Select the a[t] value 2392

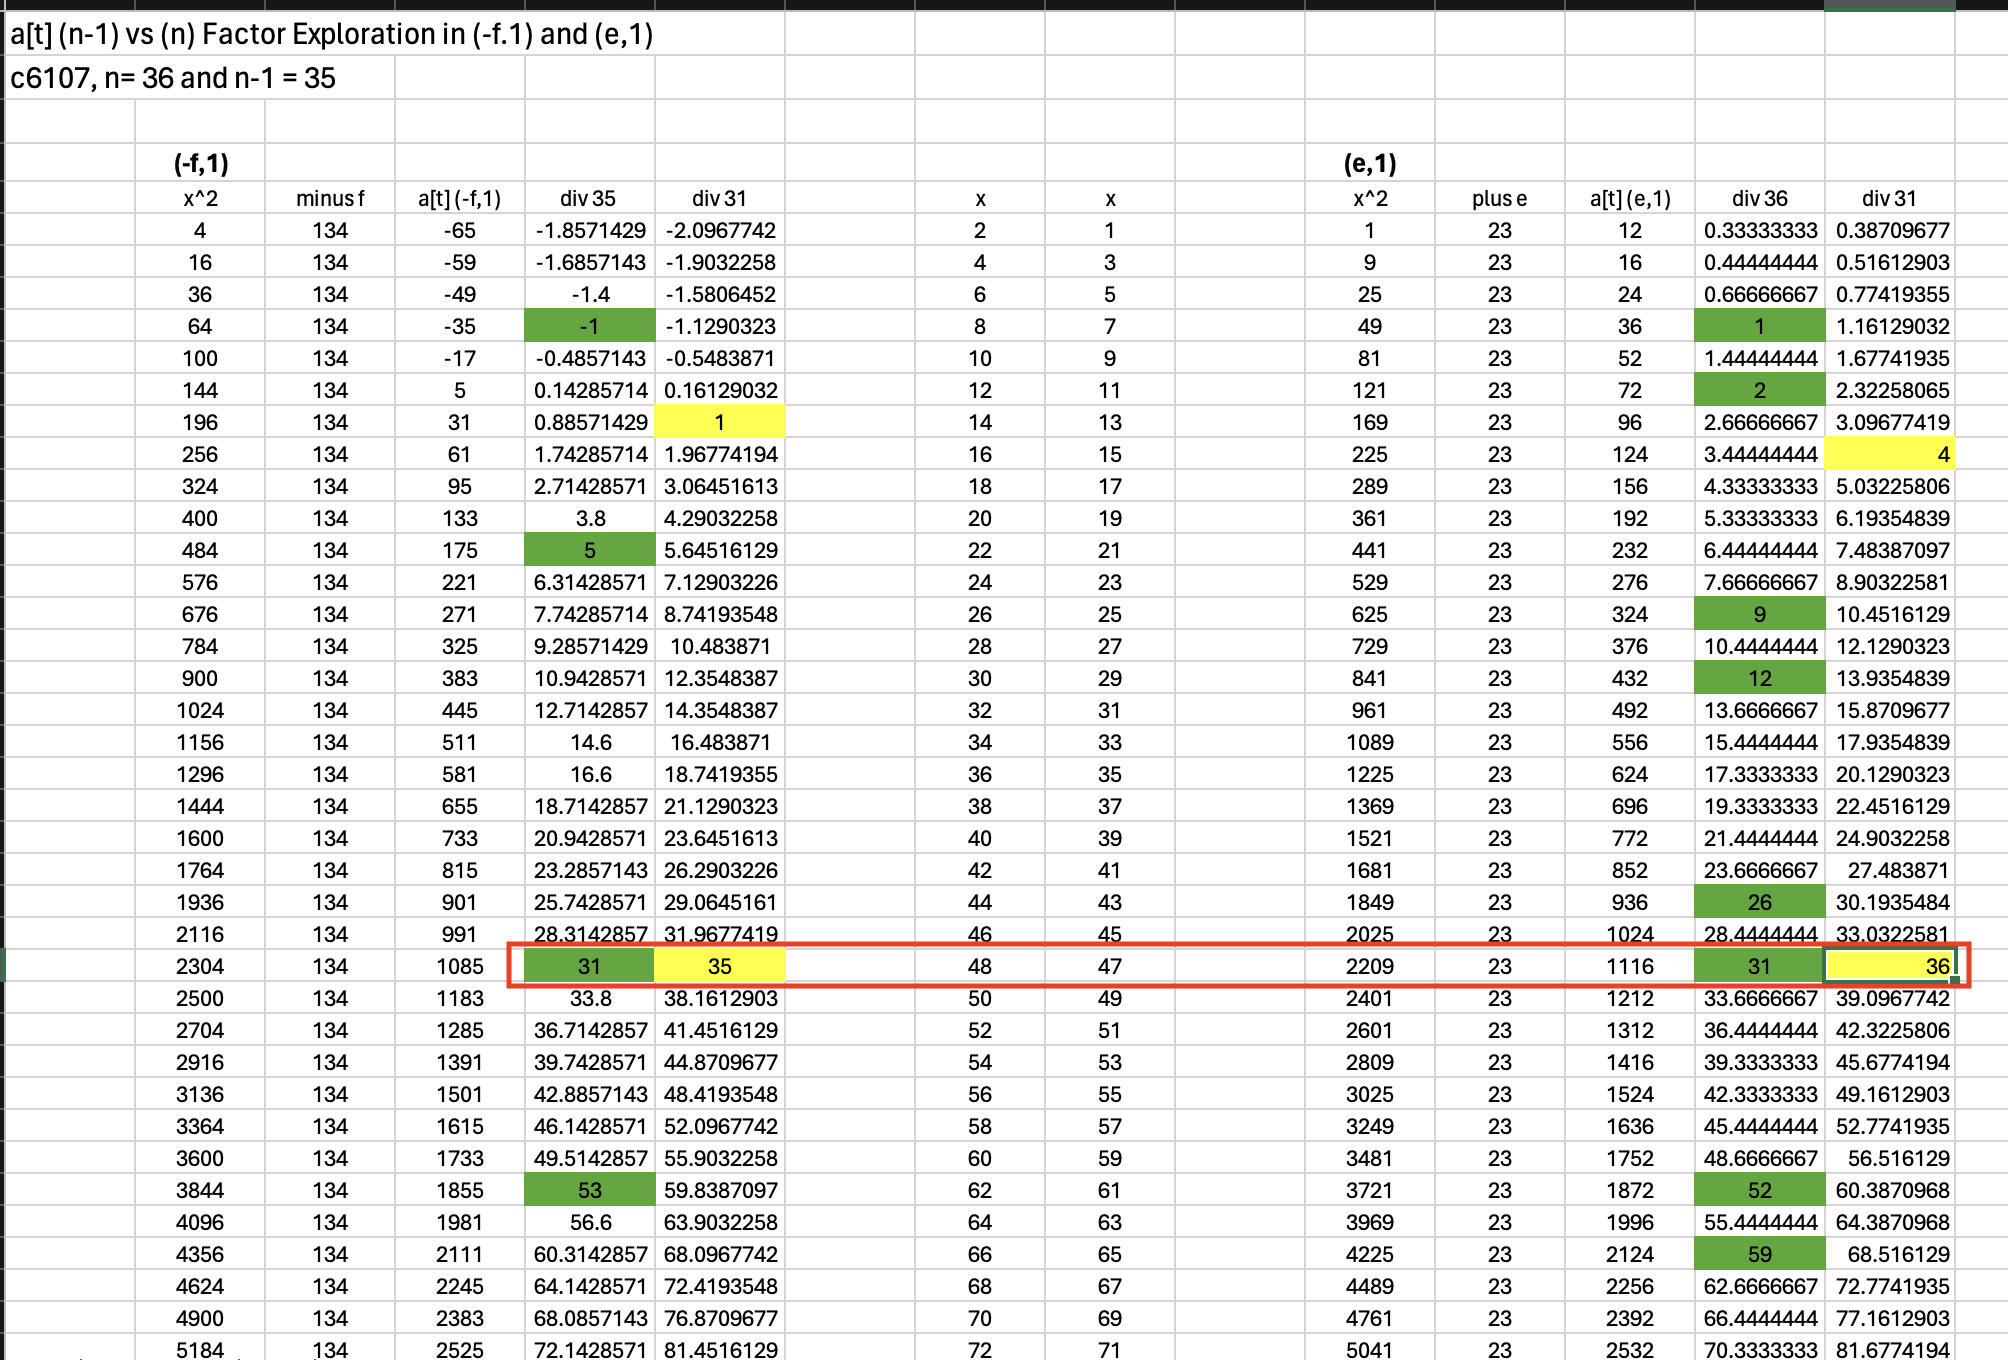point(1630,1318)
